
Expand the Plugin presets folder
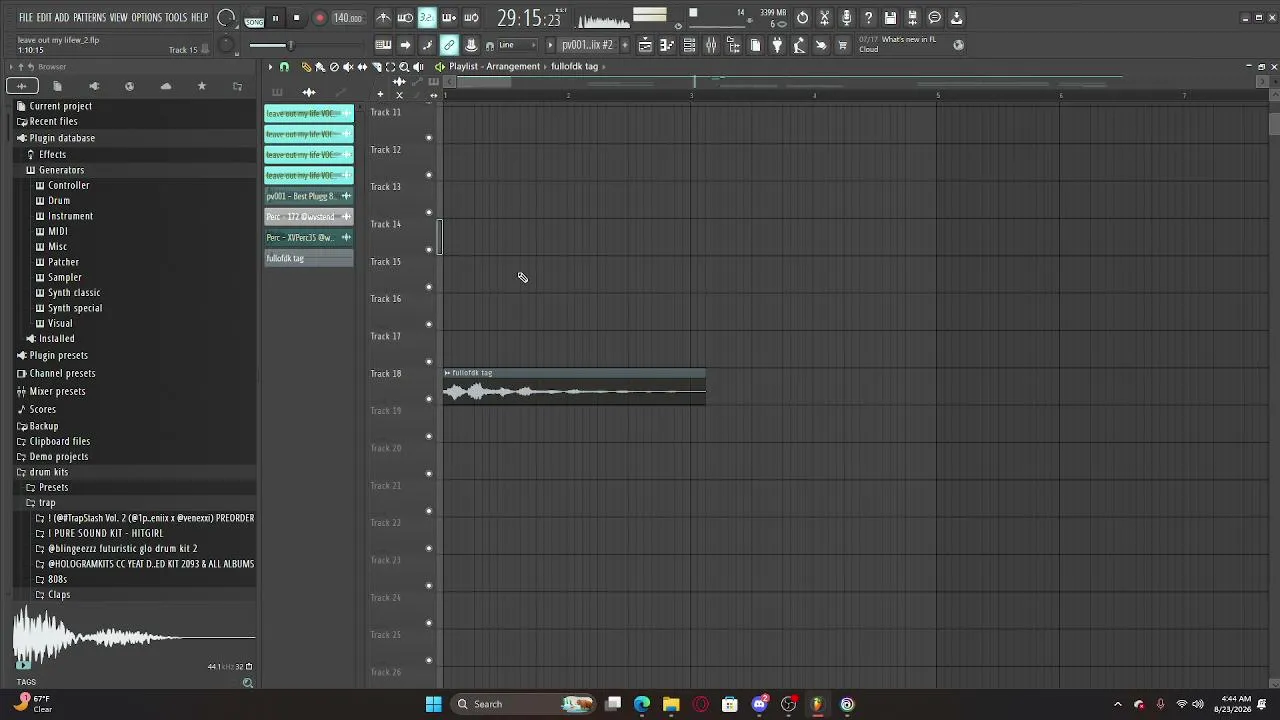58,356
